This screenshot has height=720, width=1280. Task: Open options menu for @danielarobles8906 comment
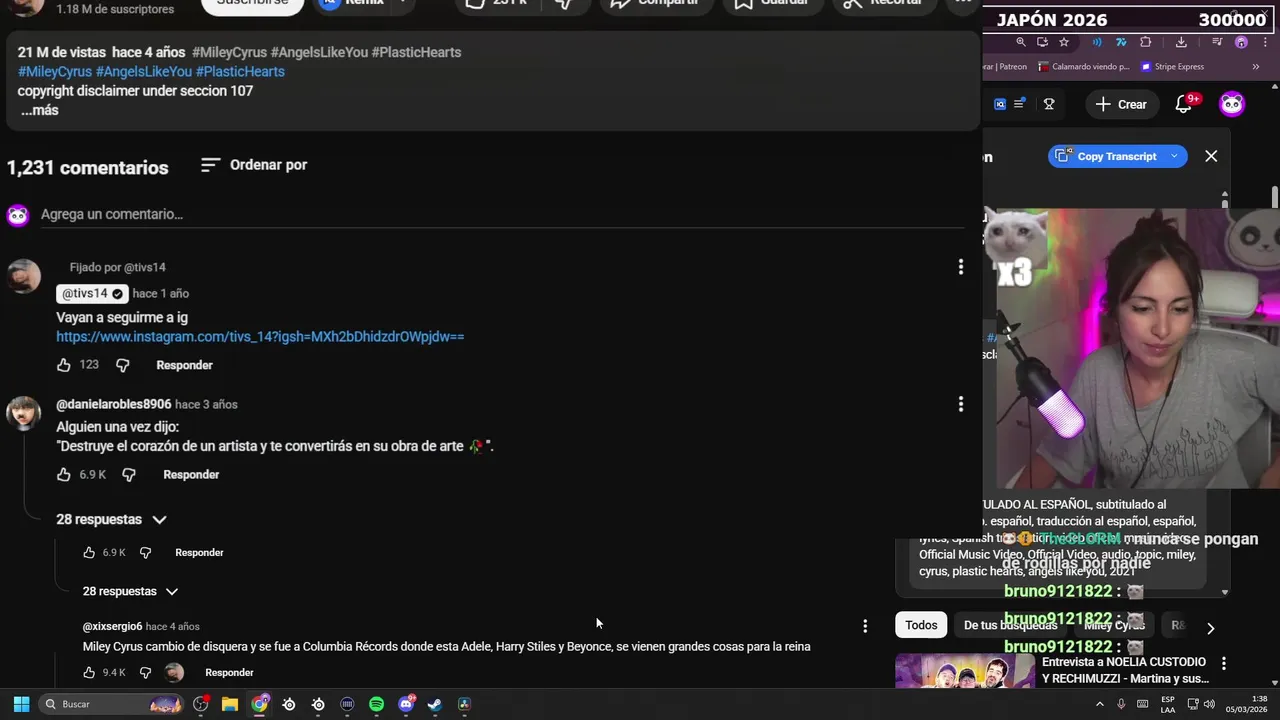(961, 404)
